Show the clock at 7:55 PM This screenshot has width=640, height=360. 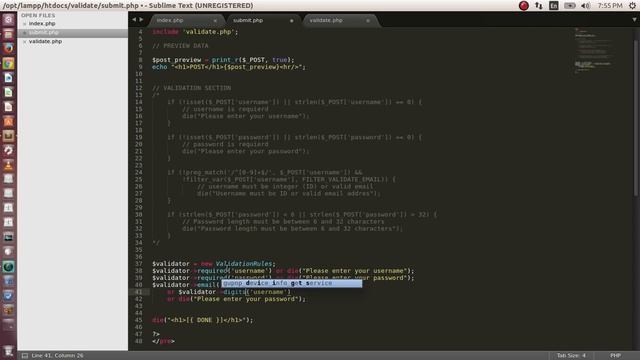(x=610, y=6)
